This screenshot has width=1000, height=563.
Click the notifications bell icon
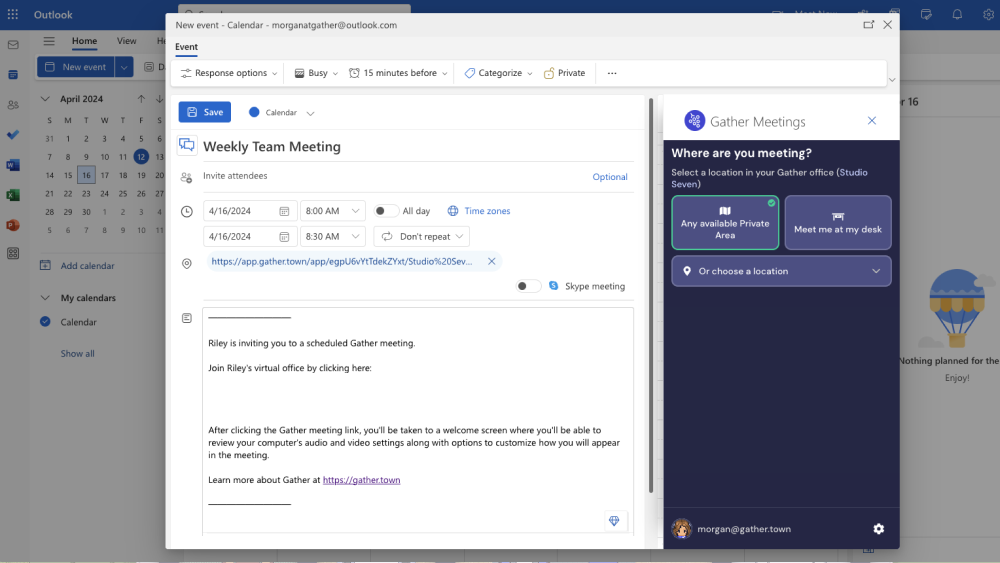957,14
